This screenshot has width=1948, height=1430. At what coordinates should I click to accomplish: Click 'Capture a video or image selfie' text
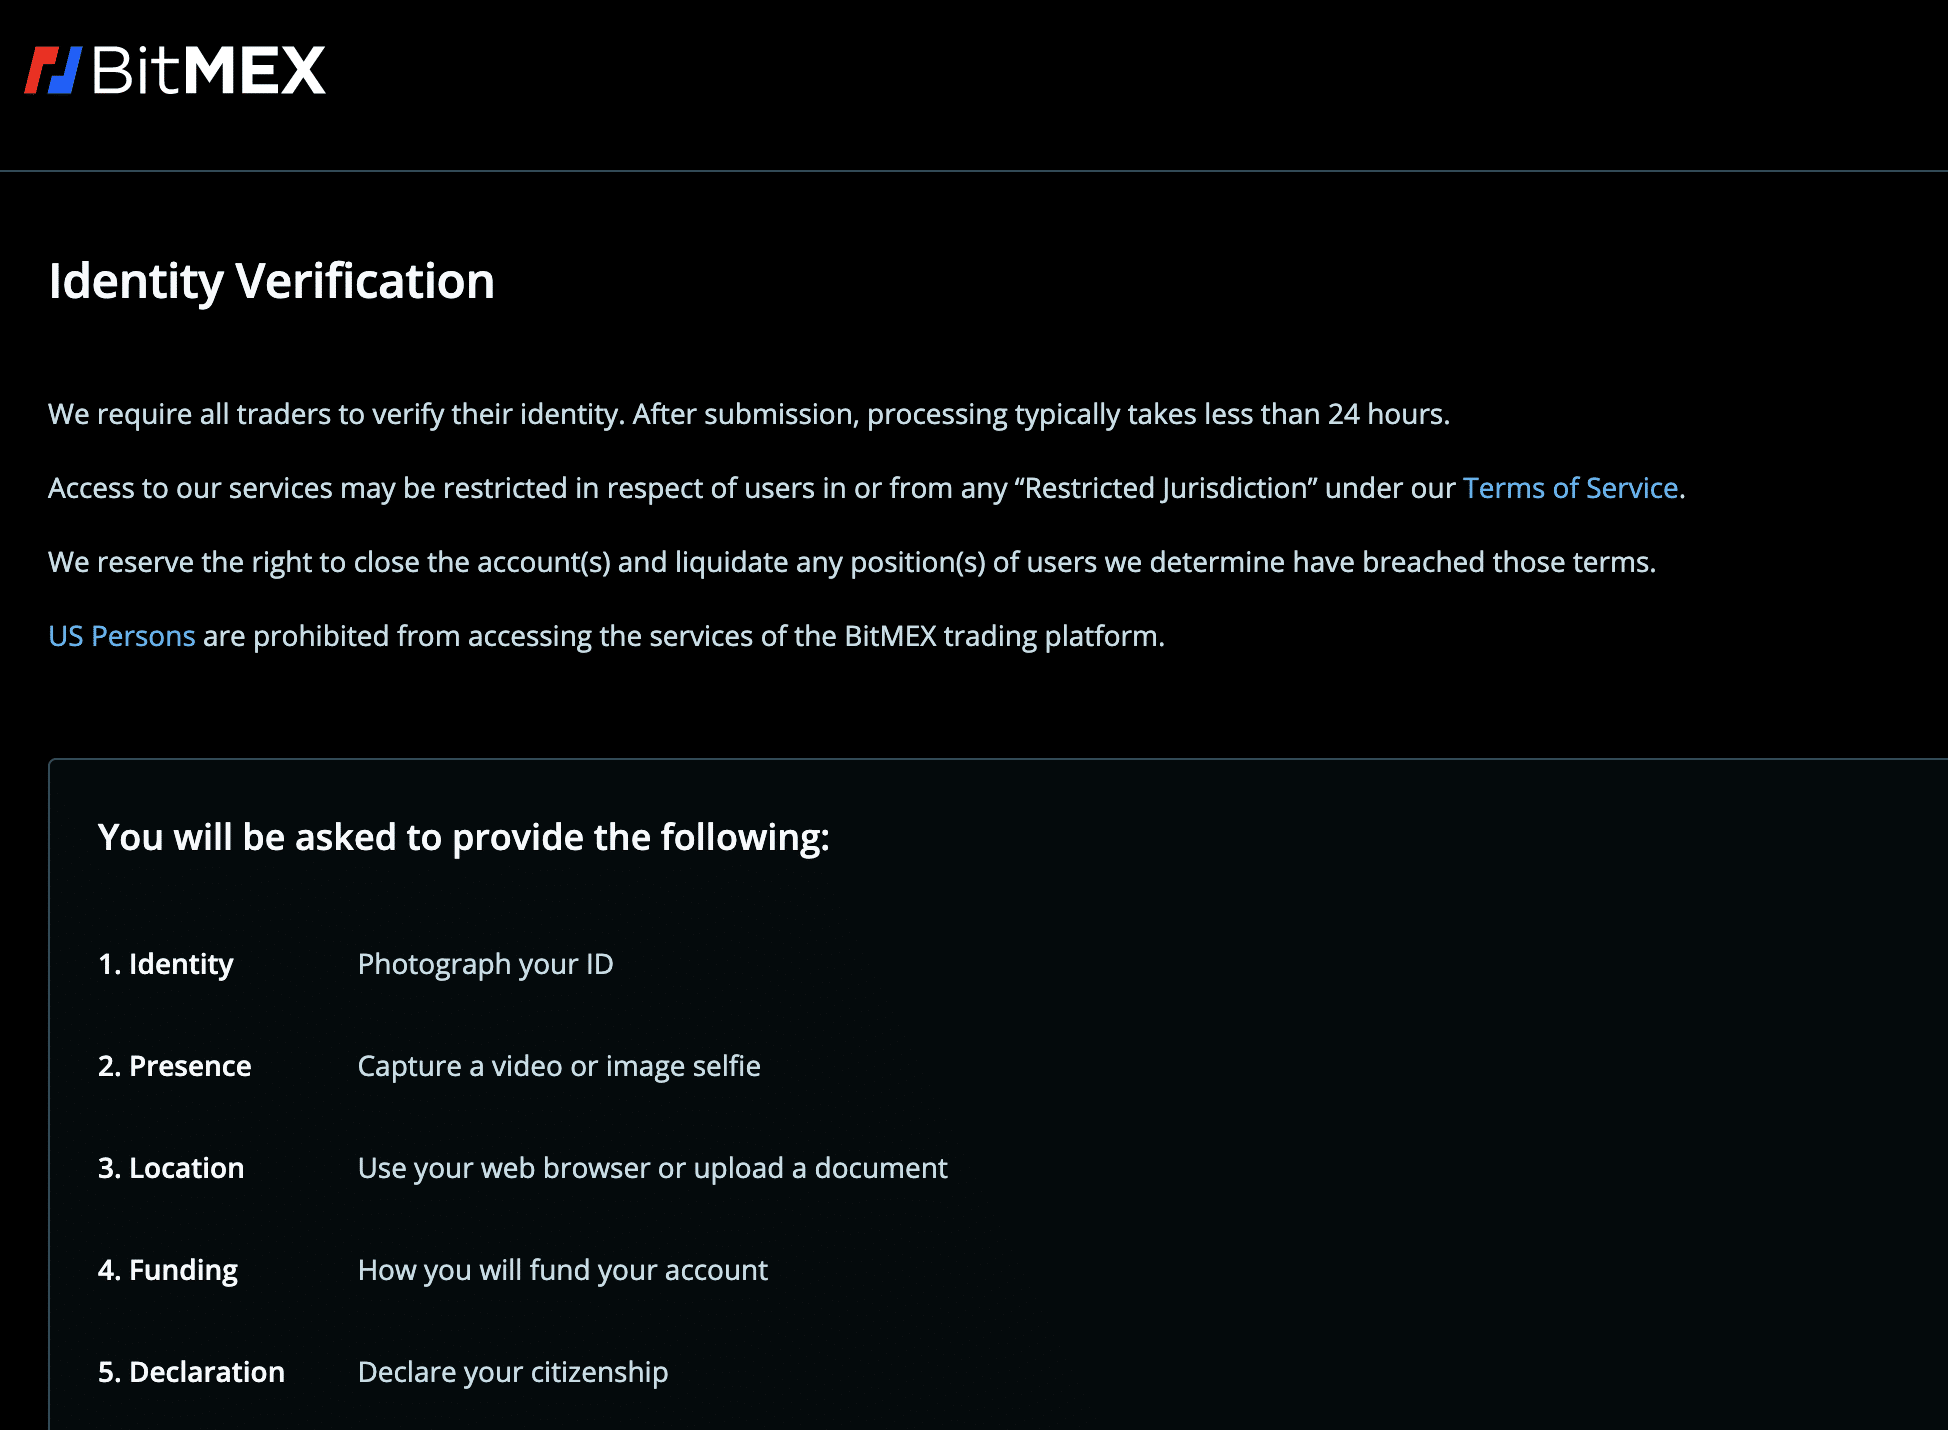[559, 1066]
